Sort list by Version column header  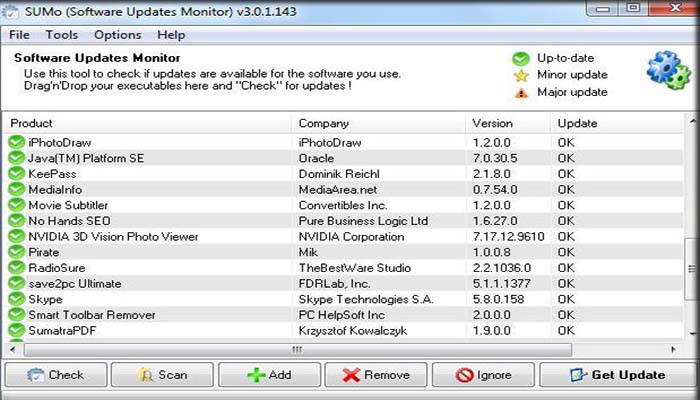[508, 123]
